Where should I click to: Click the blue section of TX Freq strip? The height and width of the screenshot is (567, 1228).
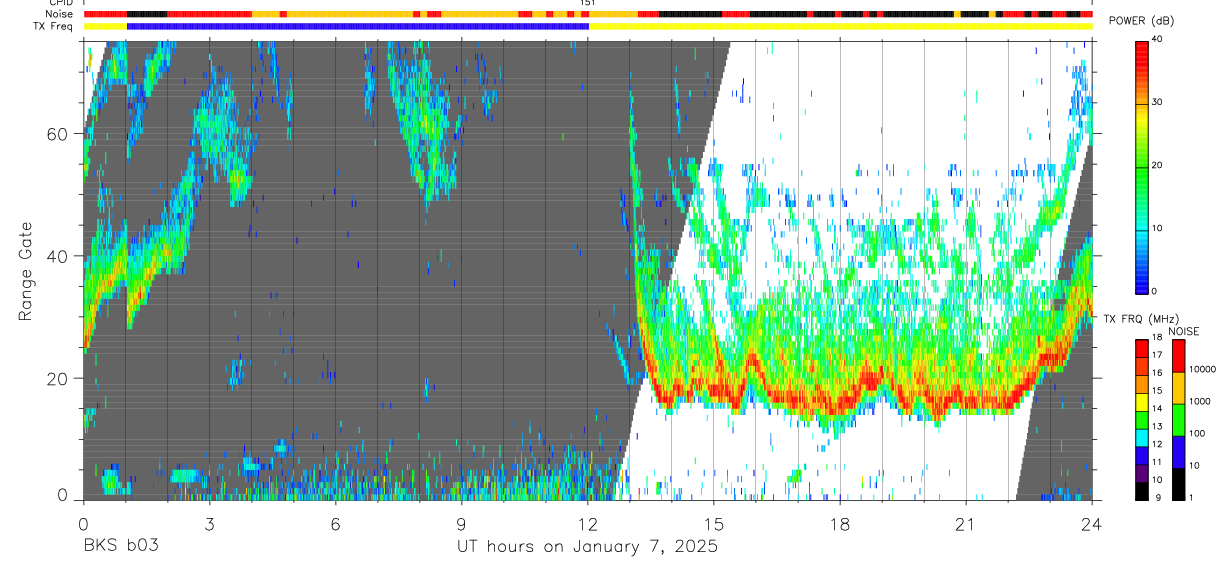point(358,26)
